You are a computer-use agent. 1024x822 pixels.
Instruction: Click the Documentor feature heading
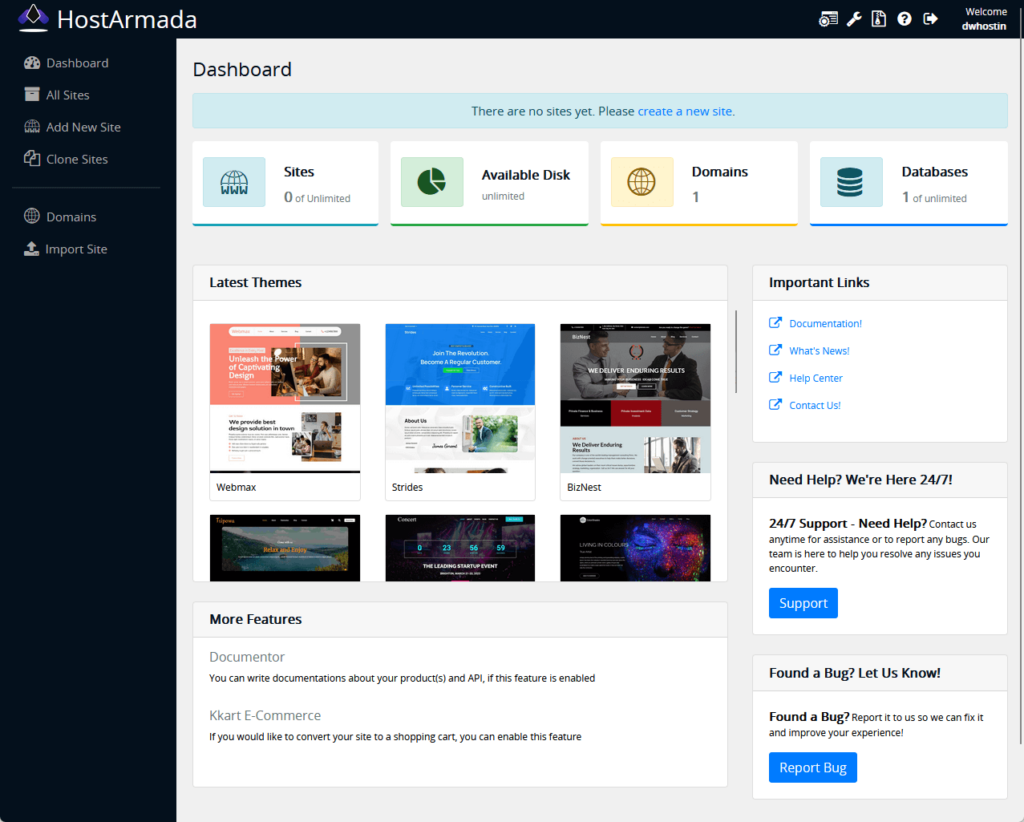[x=247, y=657]
